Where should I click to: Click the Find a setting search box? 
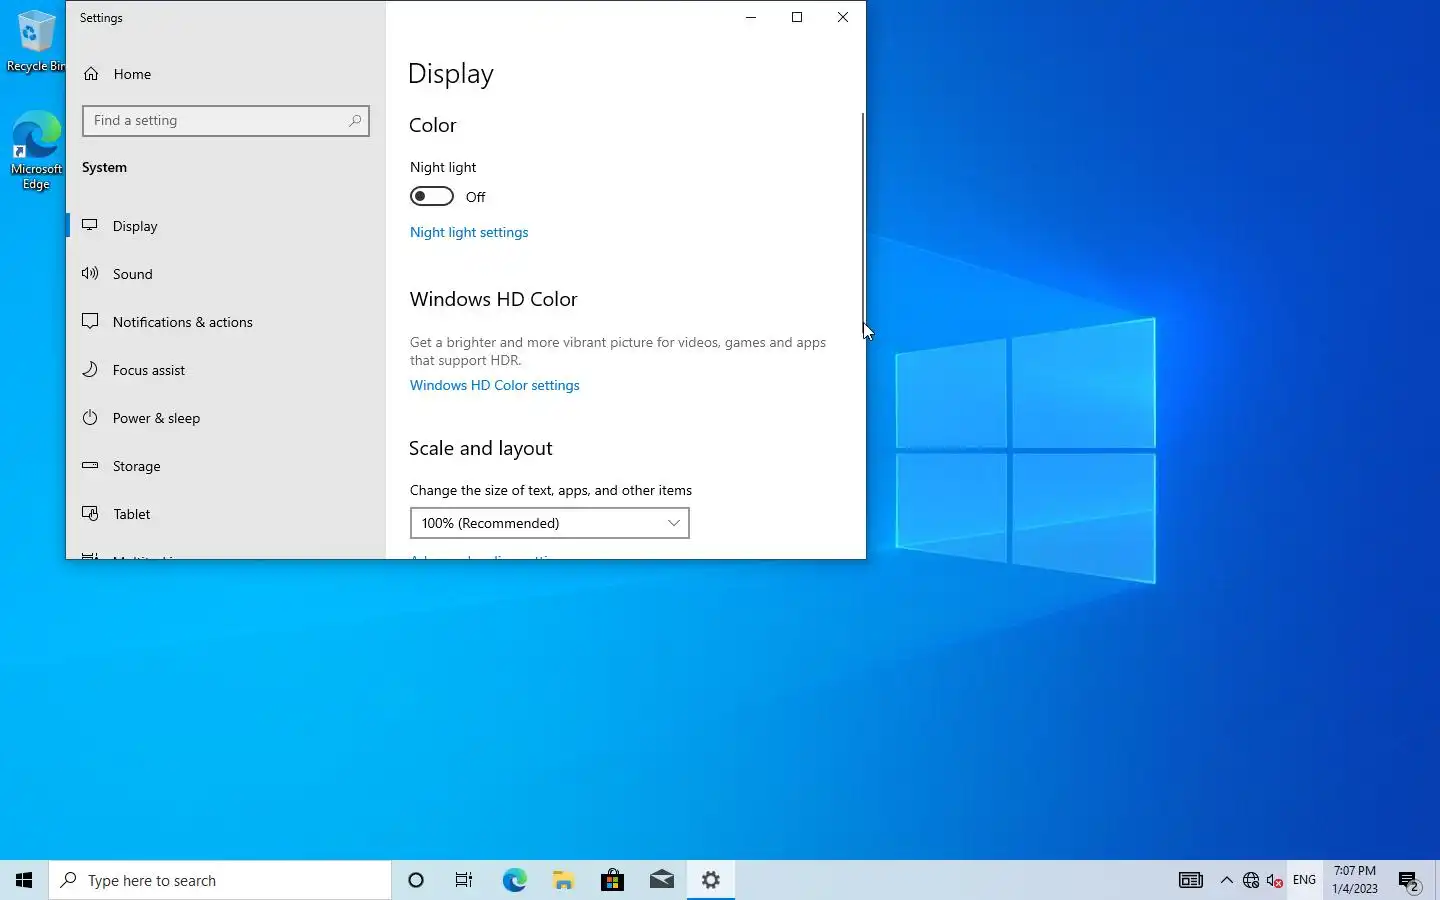tap(226, 121)
